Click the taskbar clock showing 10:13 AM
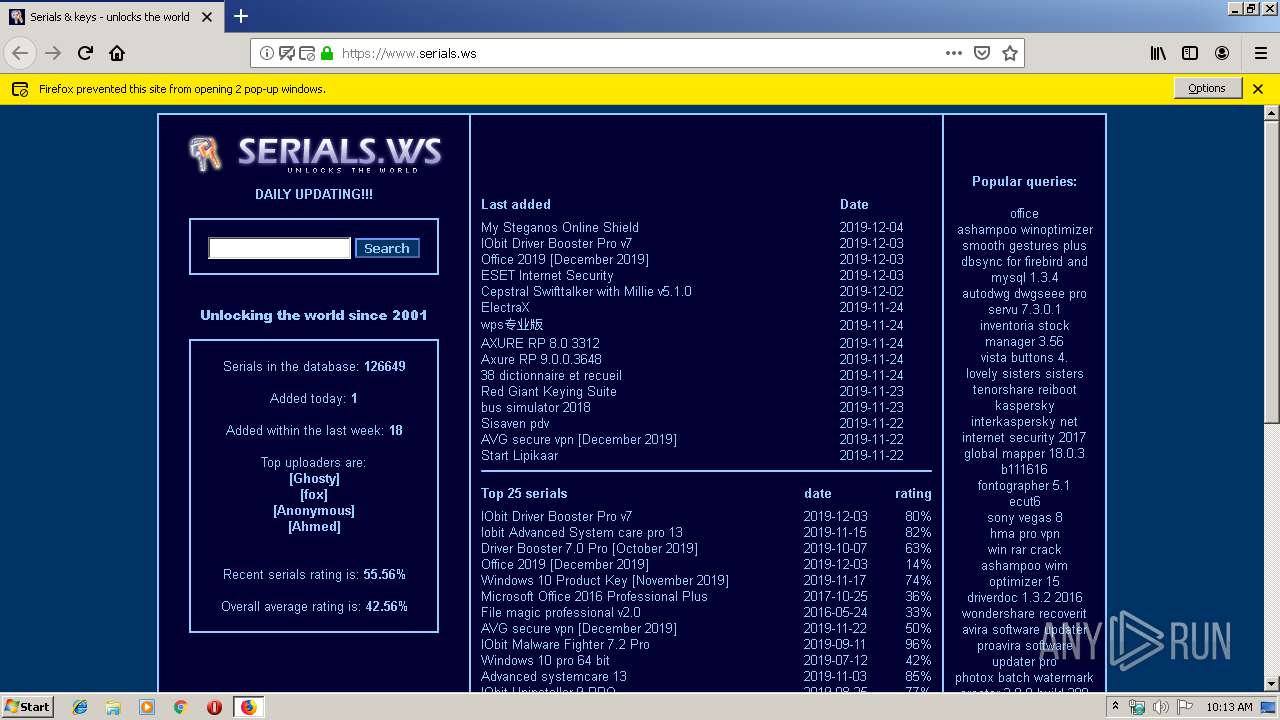 [x=1229, y=707]
